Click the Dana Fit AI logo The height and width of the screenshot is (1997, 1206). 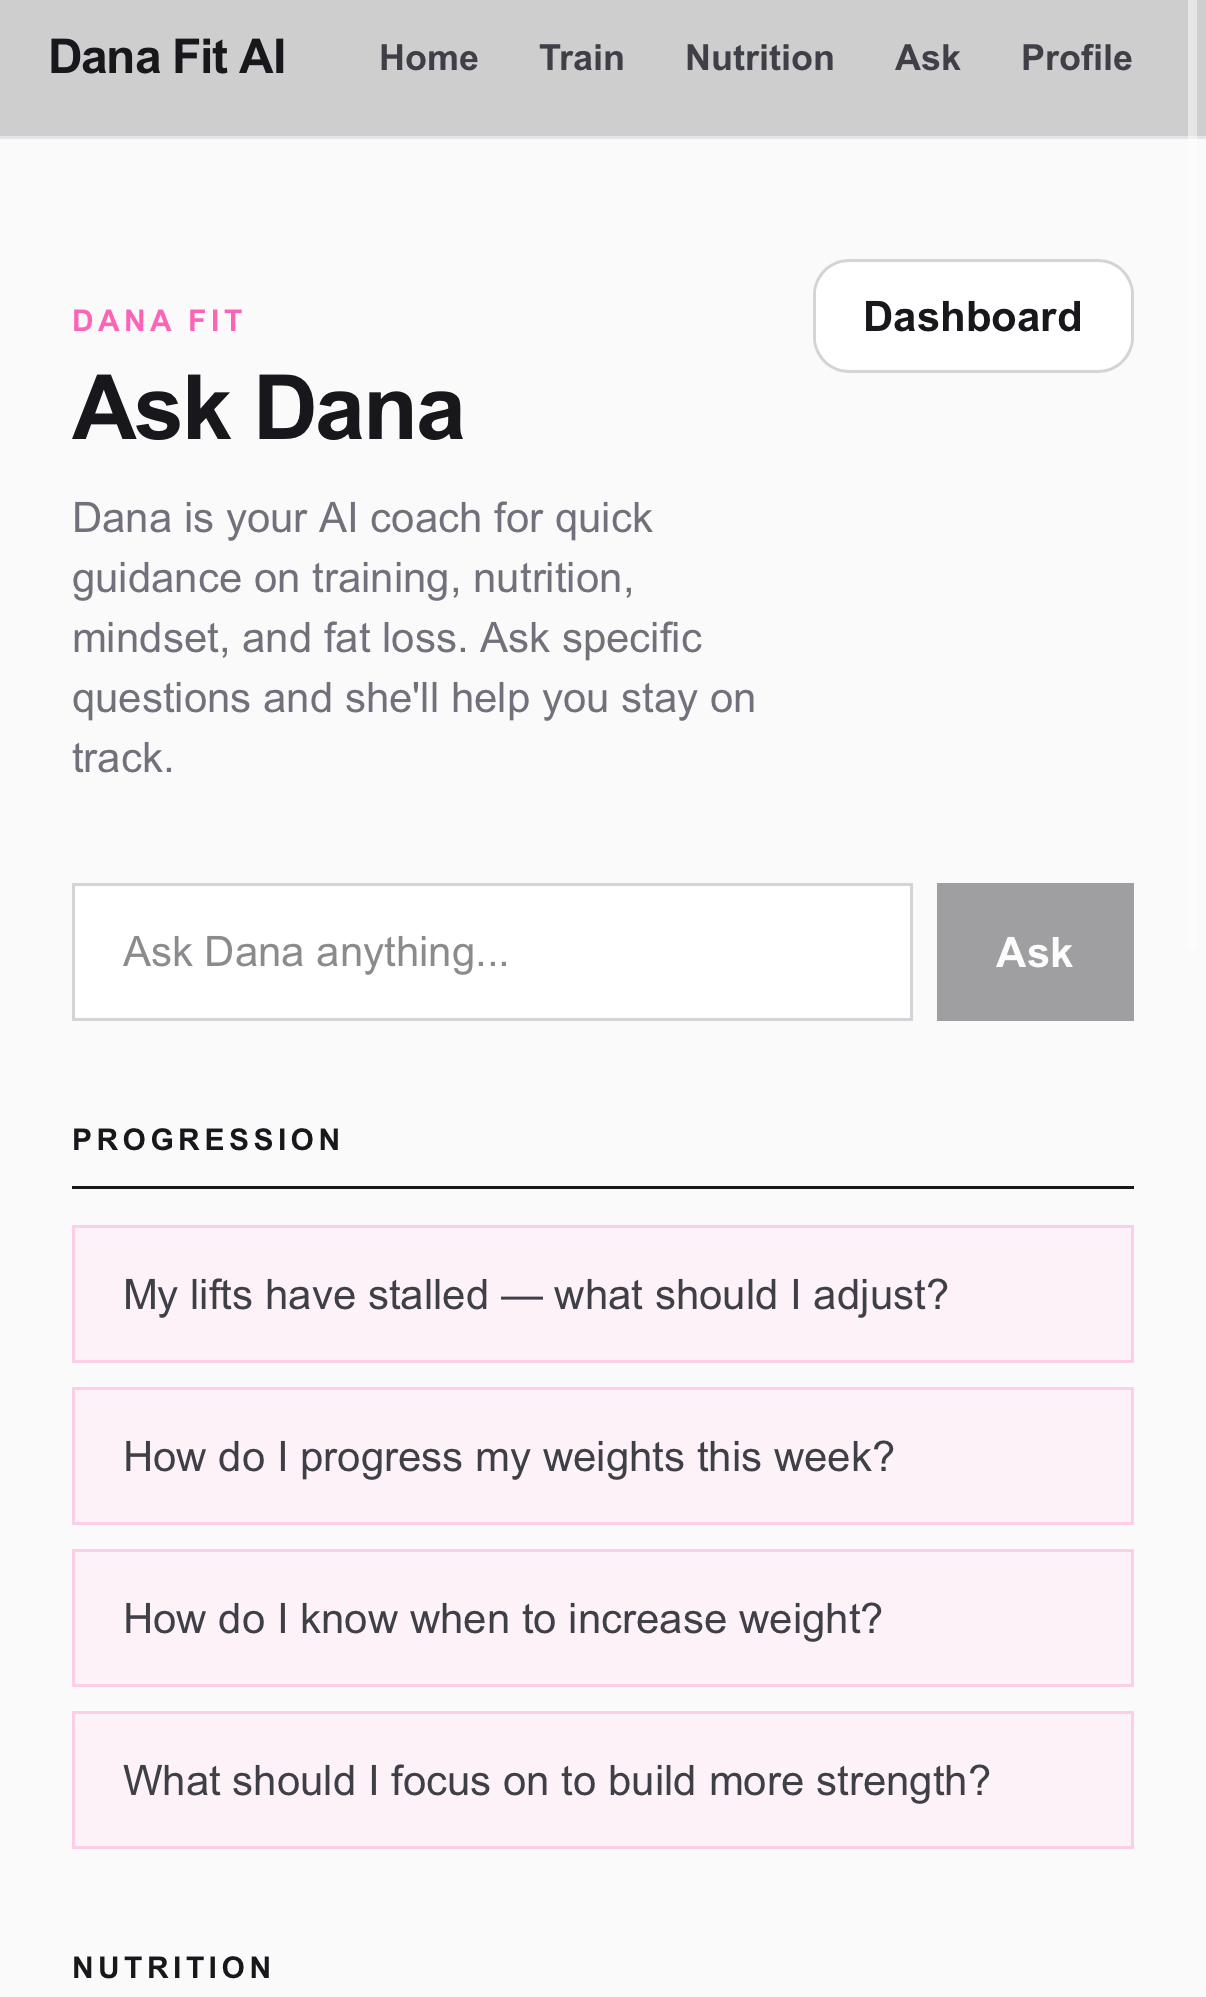point(166,57)
